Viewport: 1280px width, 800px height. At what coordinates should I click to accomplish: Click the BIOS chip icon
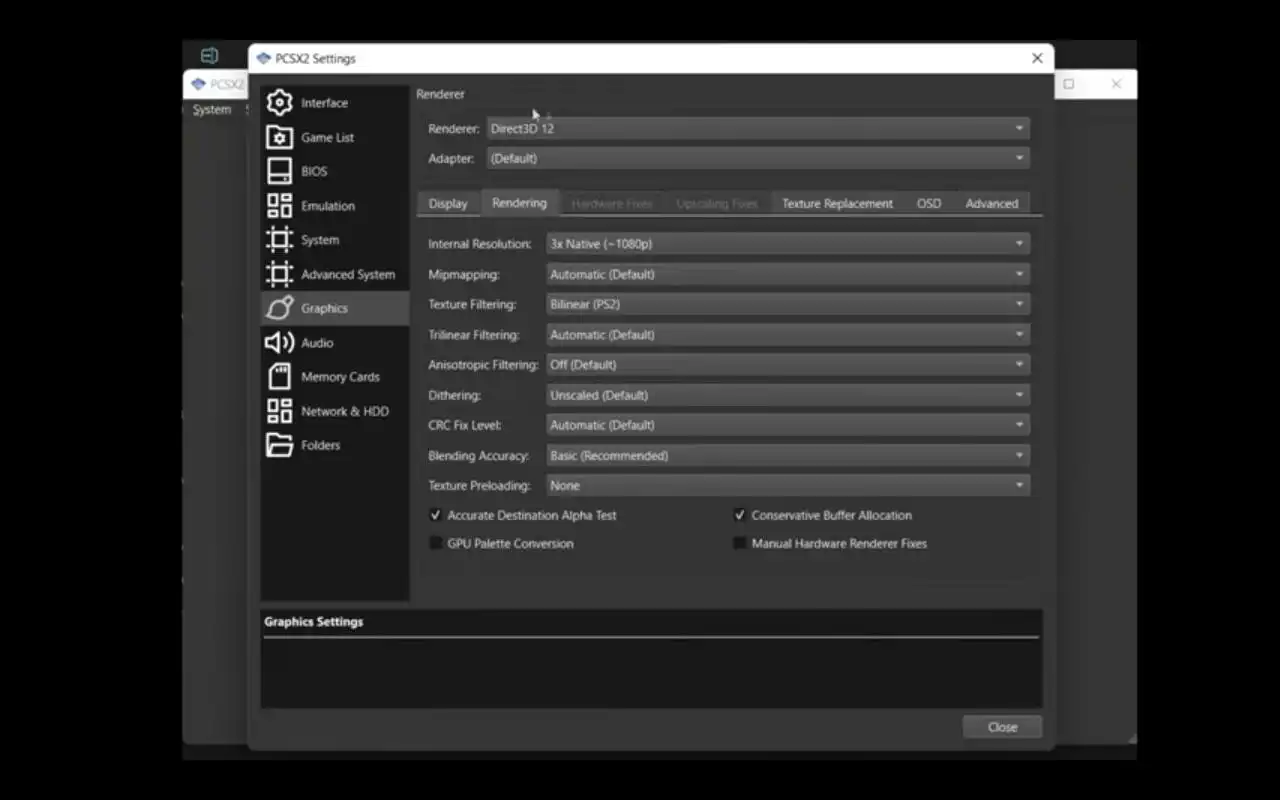click(279, 171)
